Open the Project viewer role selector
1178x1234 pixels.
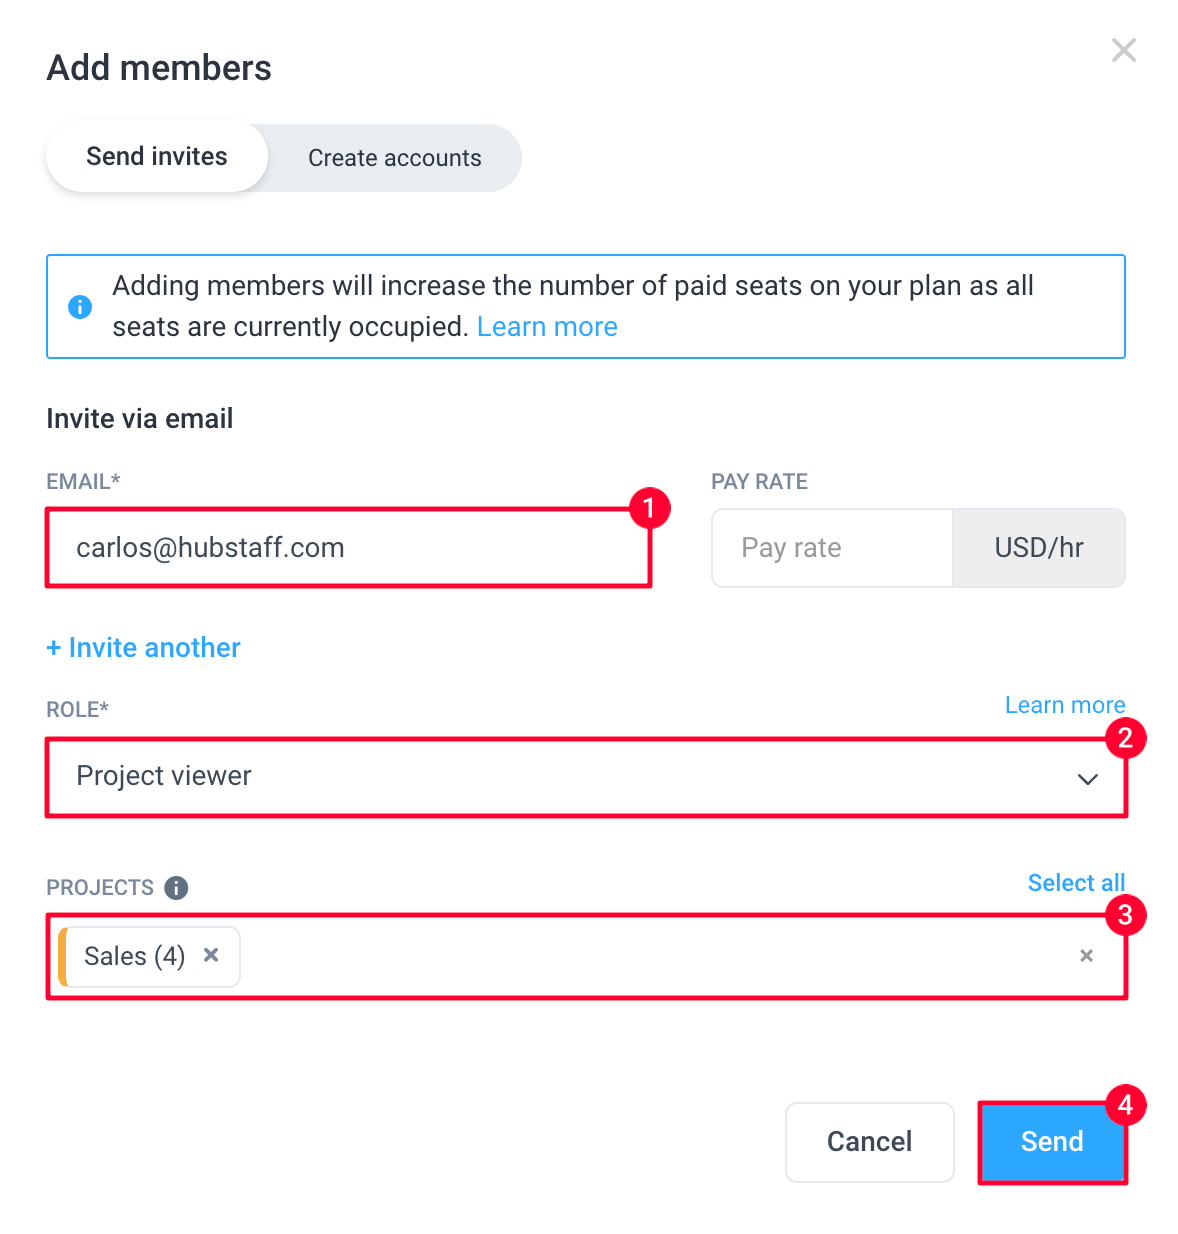(586, 777)
